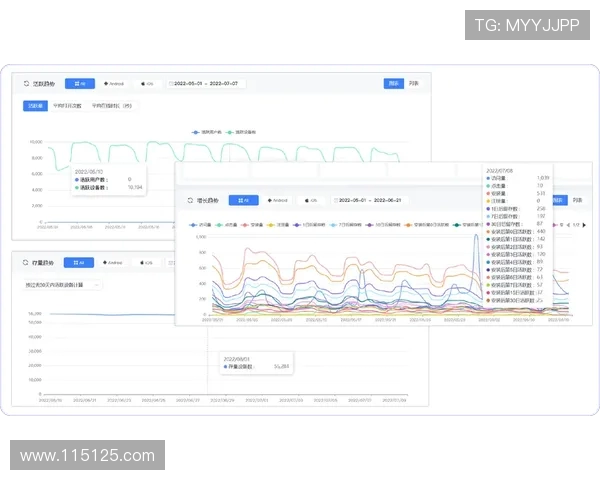Select the Android filter in 活跃趋势 panel
Image resolution: width=600 pixels, height=480 pixels.
tap(114, 84)
